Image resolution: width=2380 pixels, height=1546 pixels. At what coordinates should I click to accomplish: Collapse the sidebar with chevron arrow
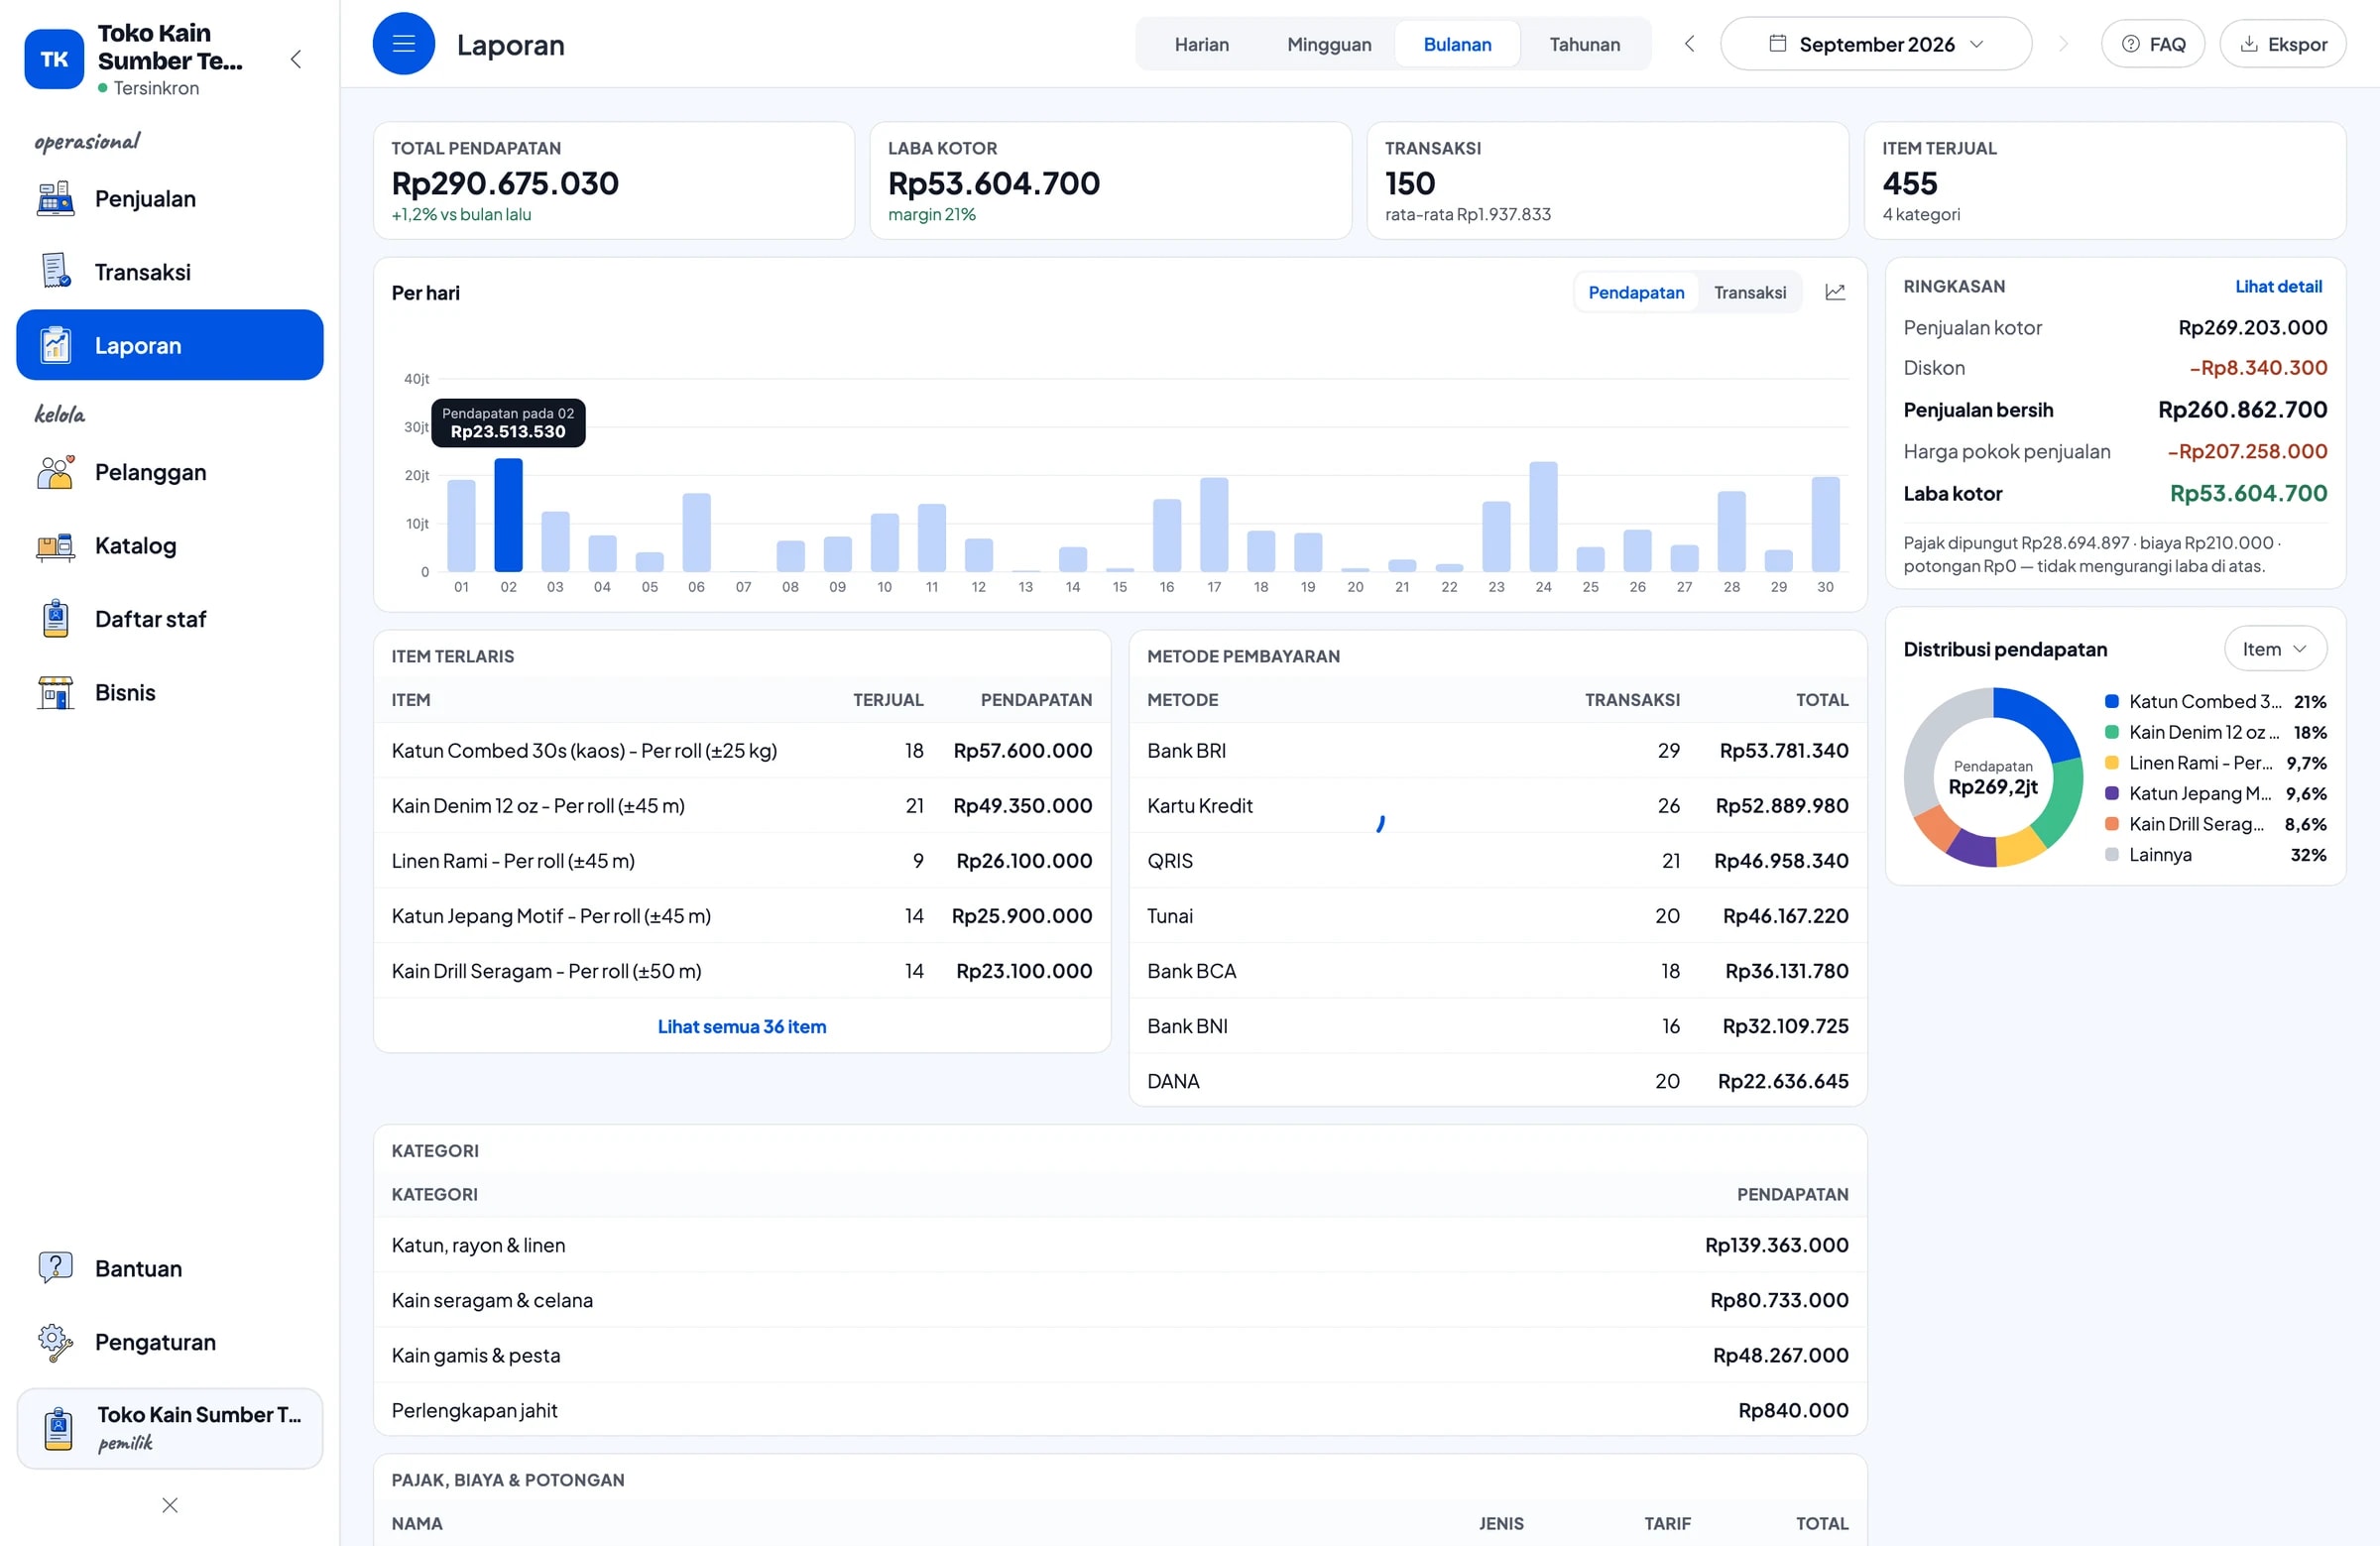(296, 59)
